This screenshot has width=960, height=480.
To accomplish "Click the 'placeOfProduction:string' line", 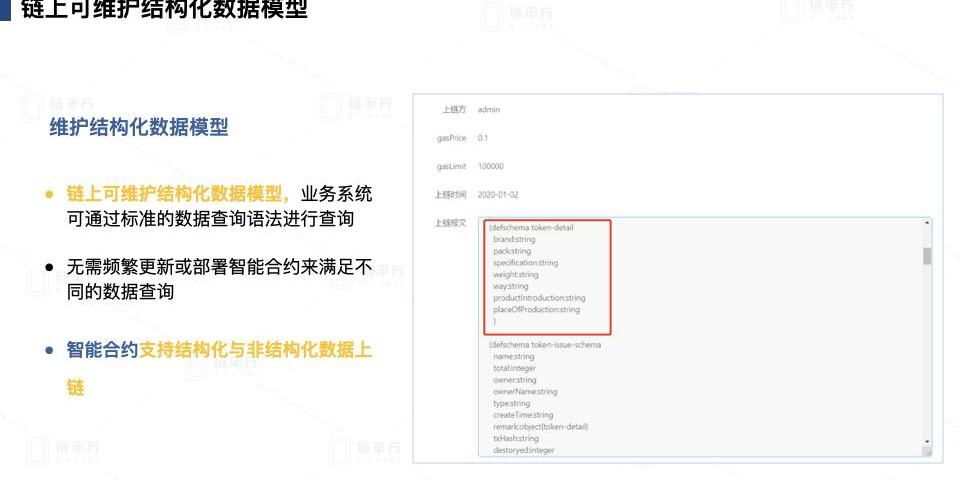I will pyautogui.click(x=536, y=309).
